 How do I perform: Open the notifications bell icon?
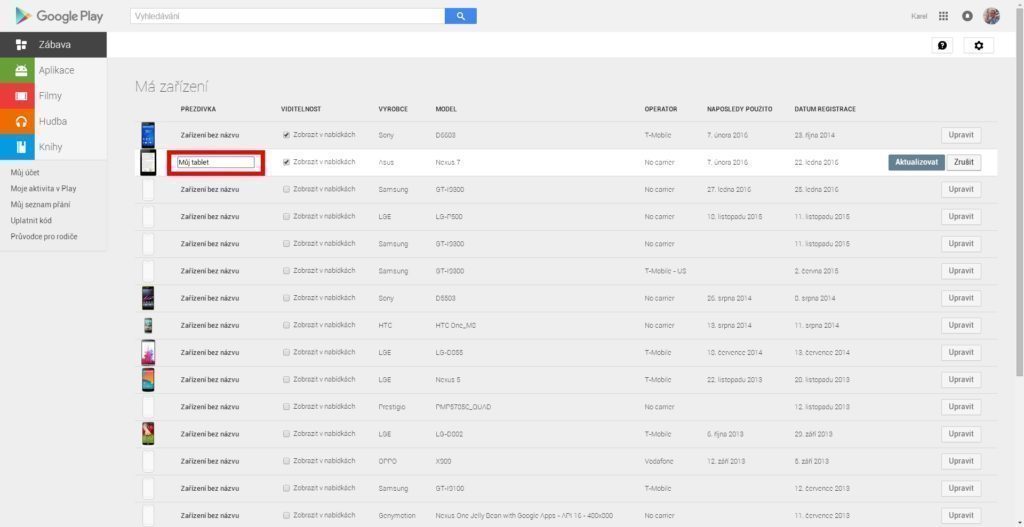click(967, 16)
